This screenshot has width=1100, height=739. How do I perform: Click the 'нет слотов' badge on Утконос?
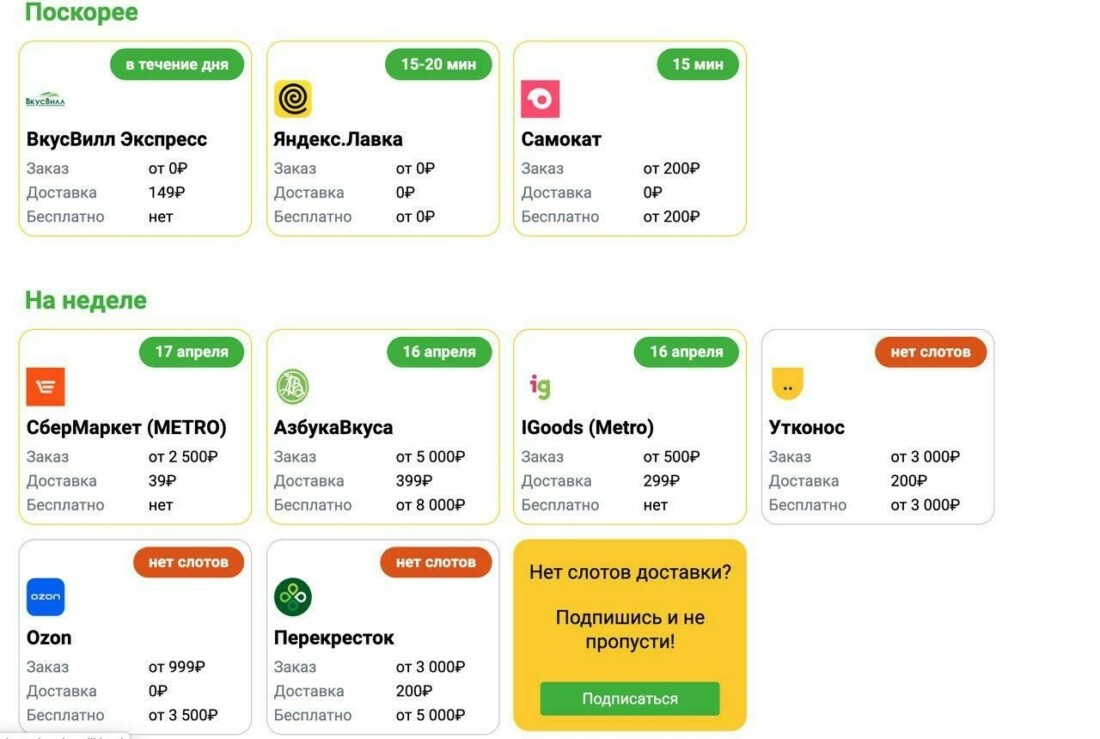tap(930, 352)
